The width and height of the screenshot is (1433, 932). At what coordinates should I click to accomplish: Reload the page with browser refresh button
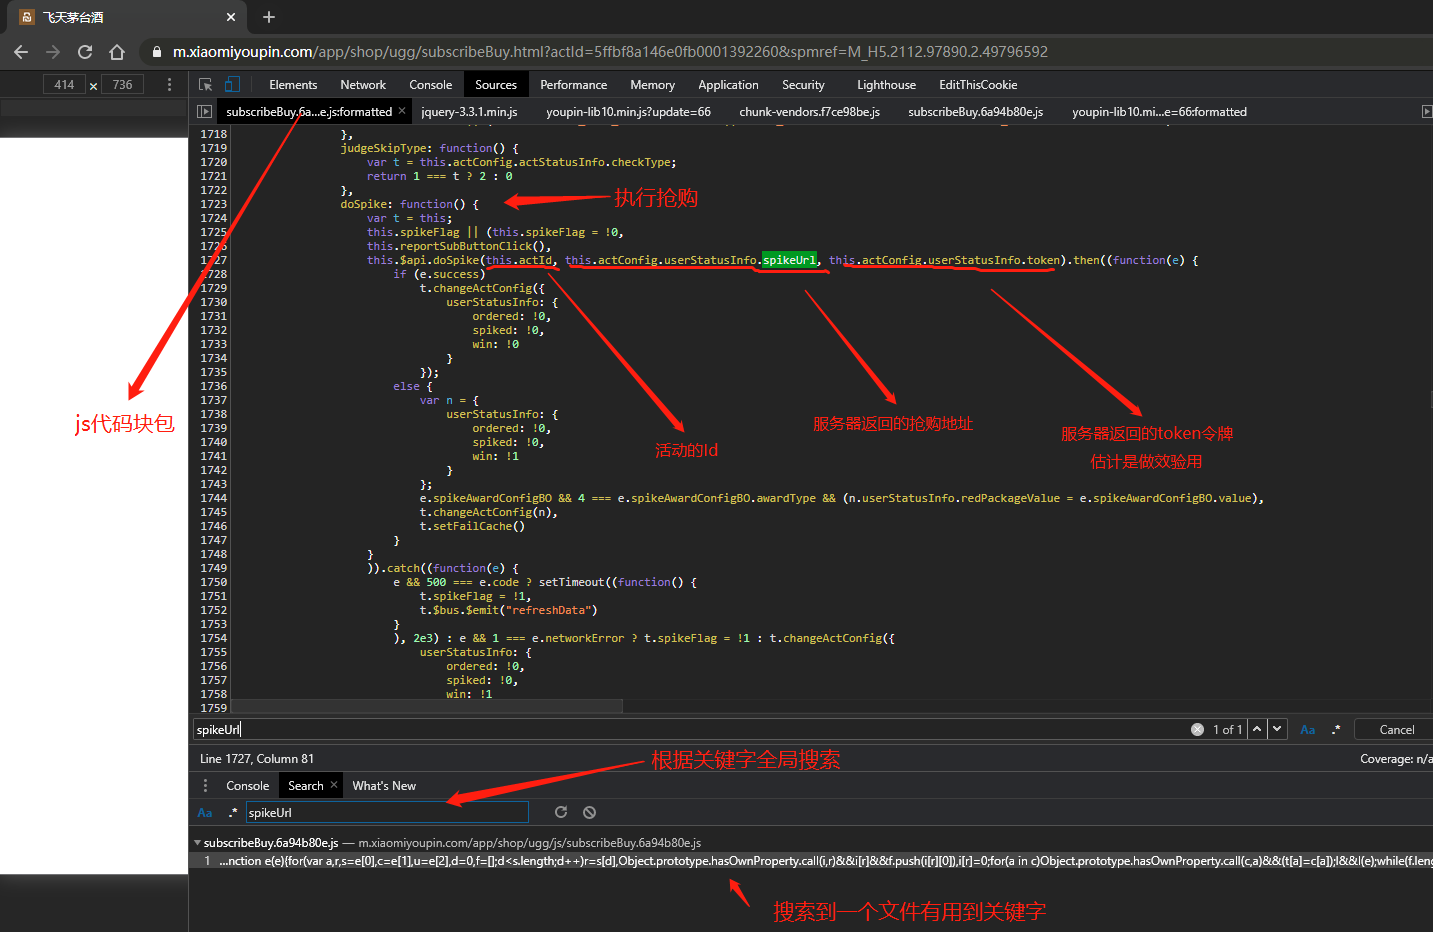[x=85, y=52]
